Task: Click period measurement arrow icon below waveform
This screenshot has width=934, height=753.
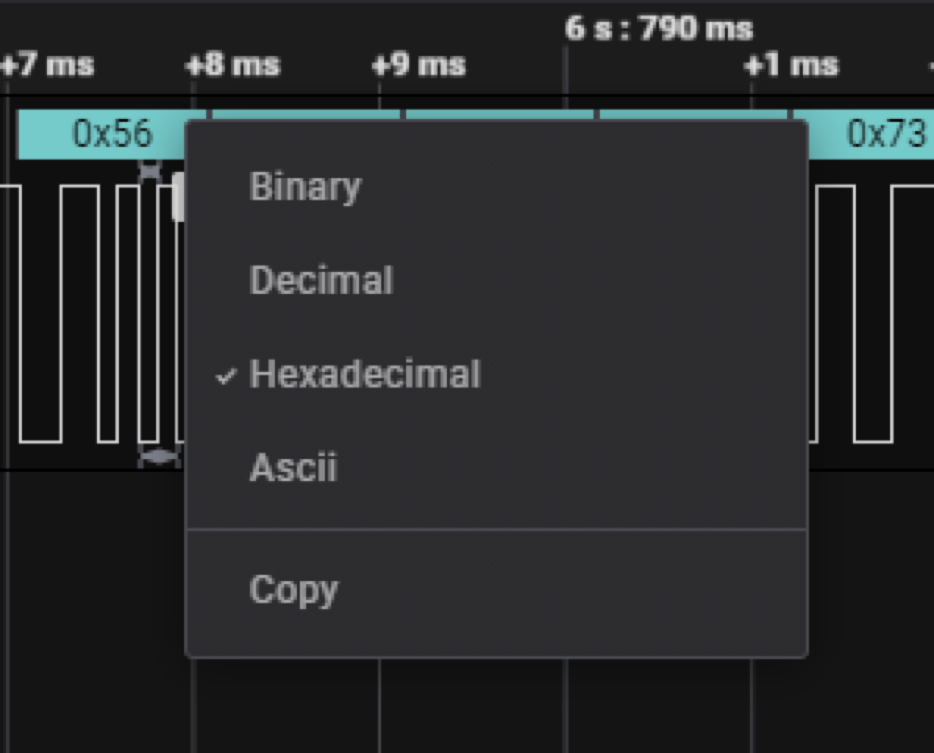Action: [x=158, y=457]
